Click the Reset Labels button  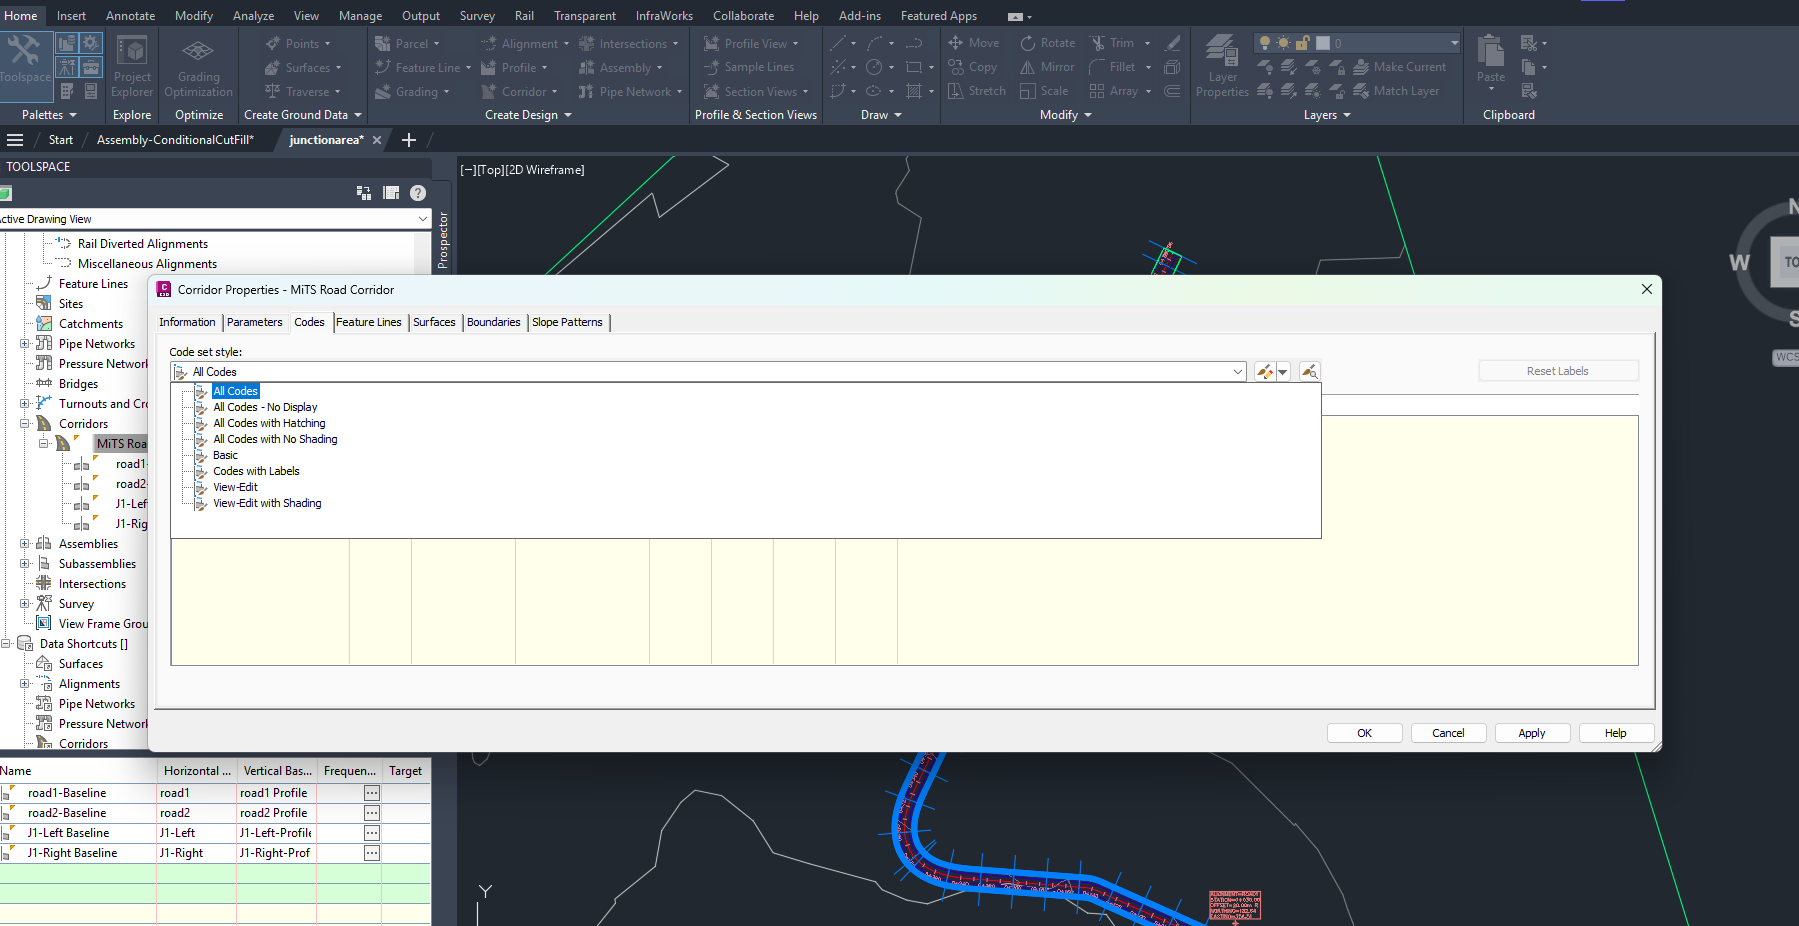pos(1558,371)
